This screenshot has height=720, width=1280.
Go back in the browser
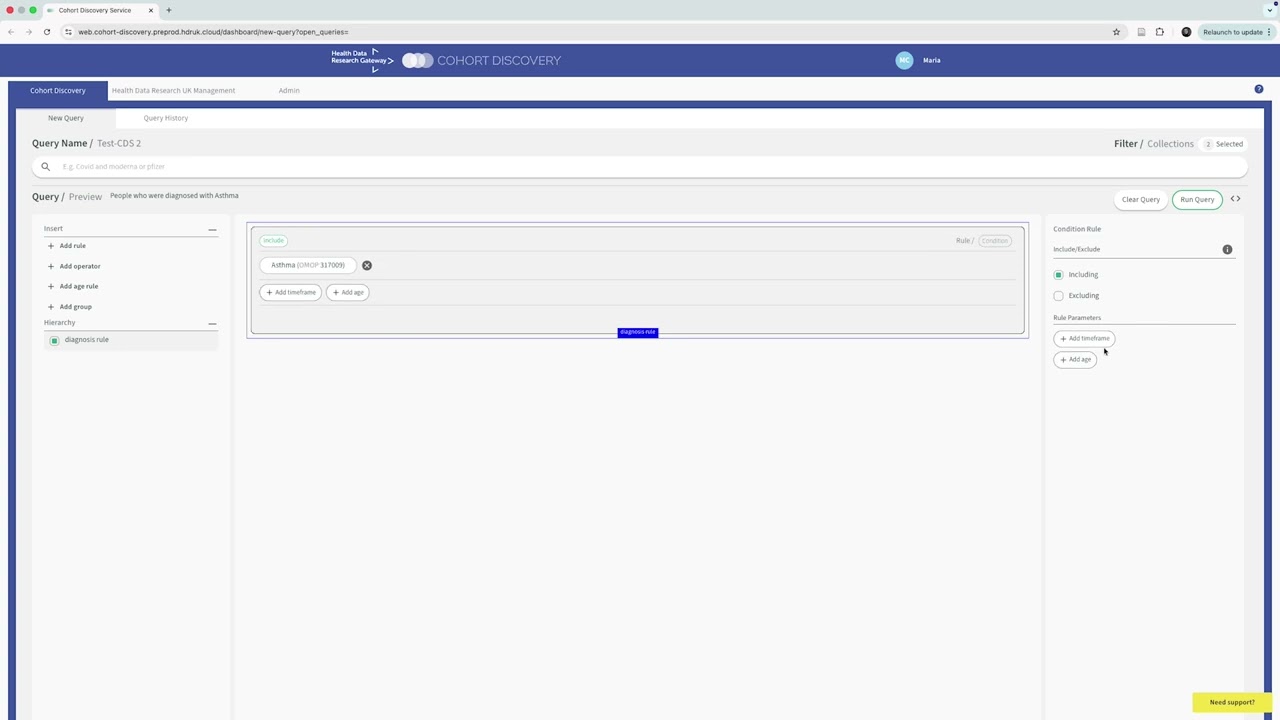point(11,32)
